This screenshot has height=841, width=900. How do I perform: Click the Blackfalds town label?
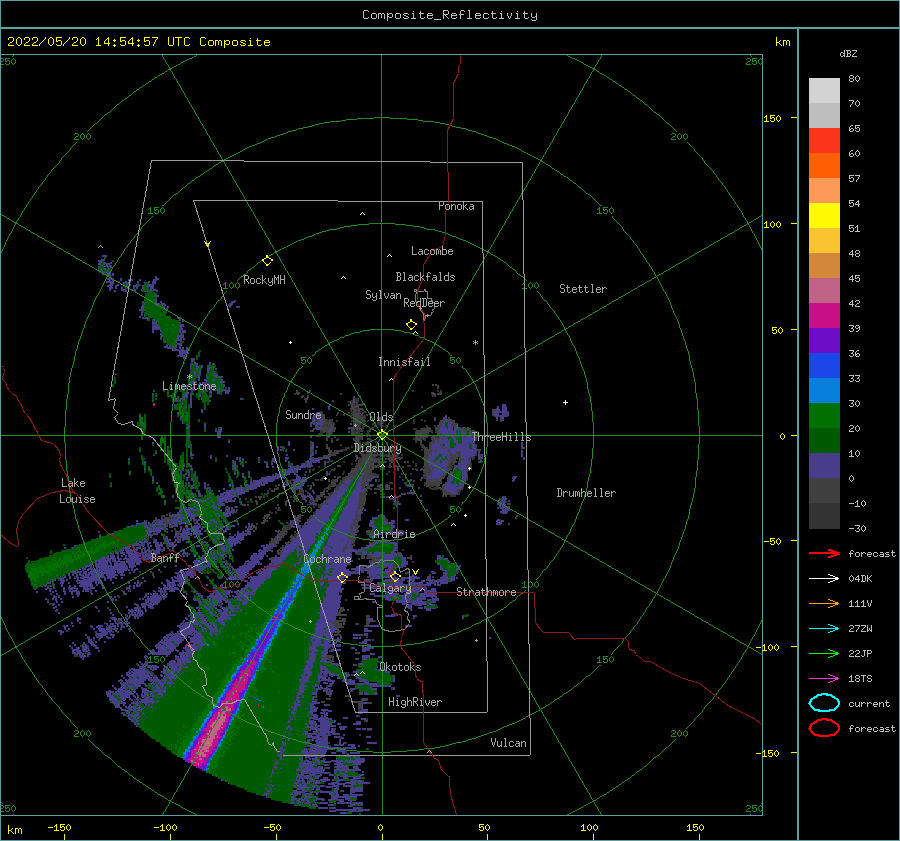[425, 277]
